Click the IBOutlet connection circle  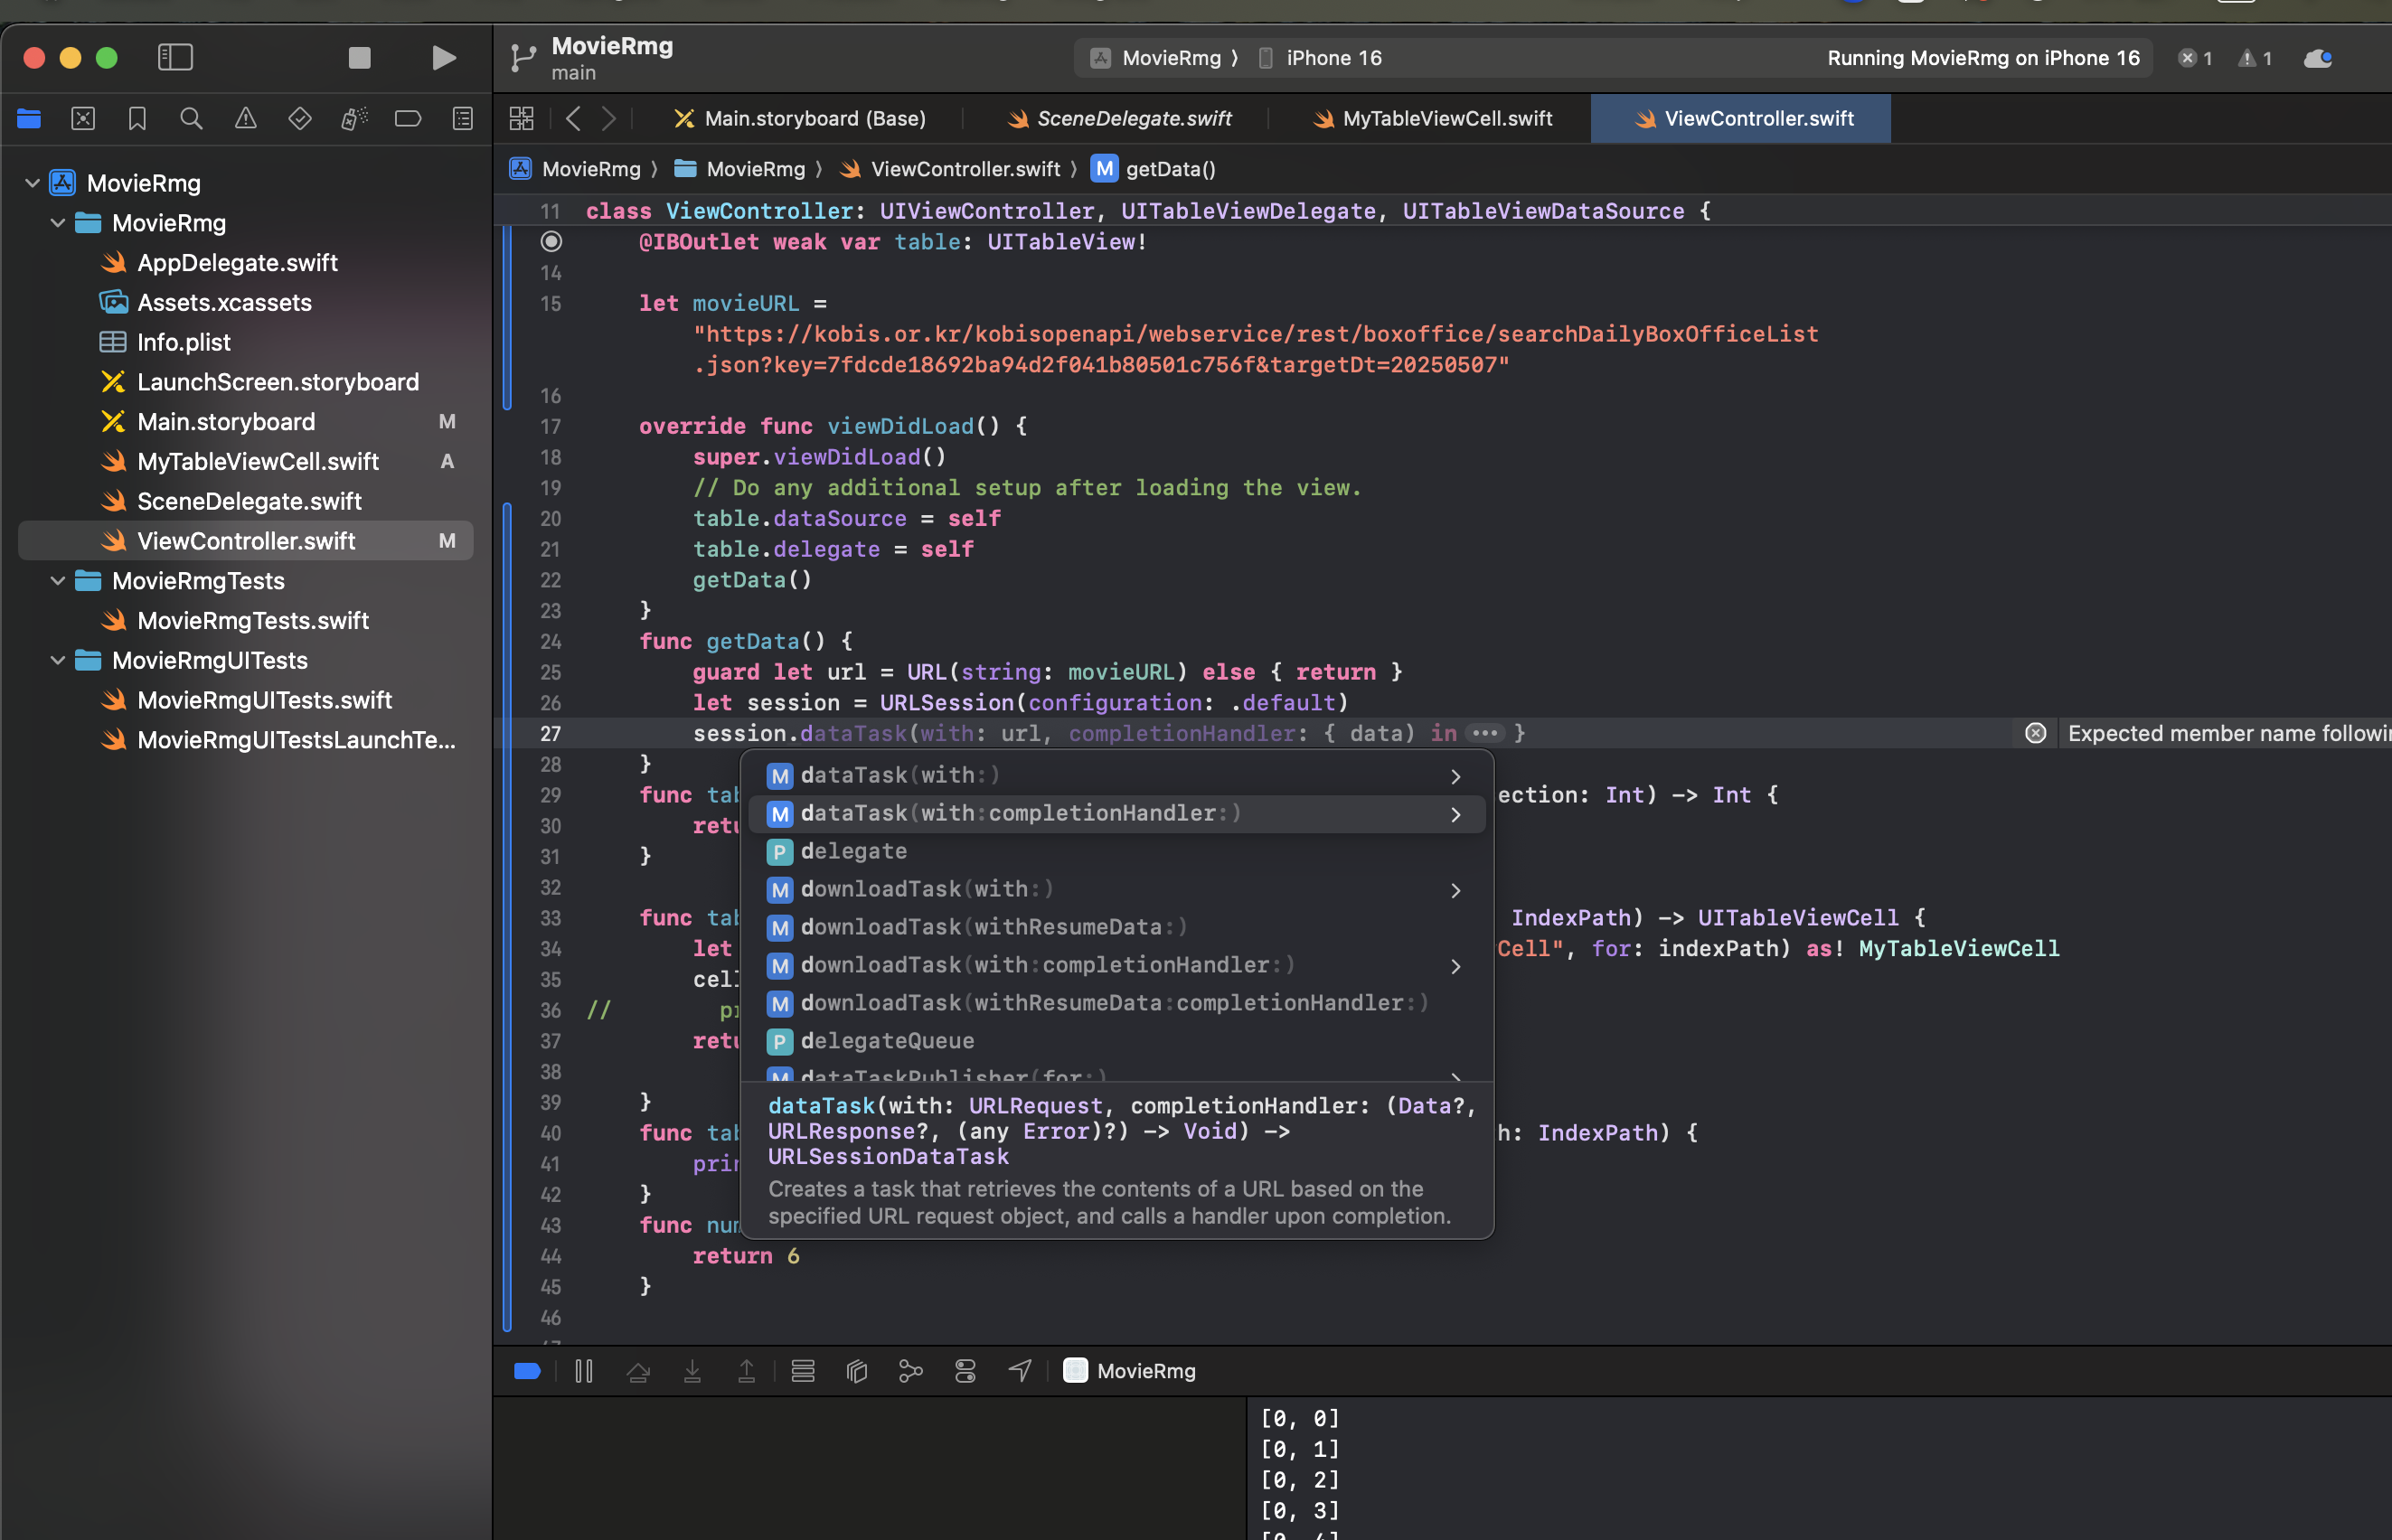tap(551, 242)
